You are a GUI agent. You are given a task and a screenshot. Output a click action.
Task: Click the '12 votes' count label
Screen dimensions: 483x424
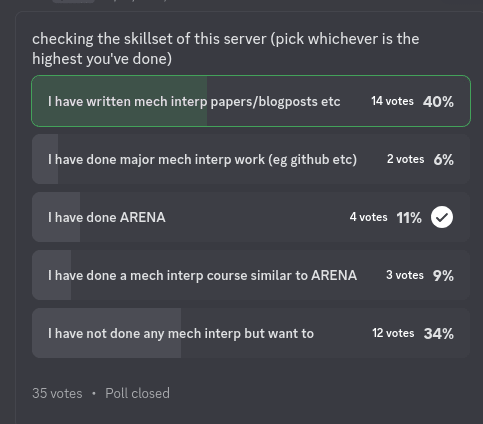click(x=393, y=333)
